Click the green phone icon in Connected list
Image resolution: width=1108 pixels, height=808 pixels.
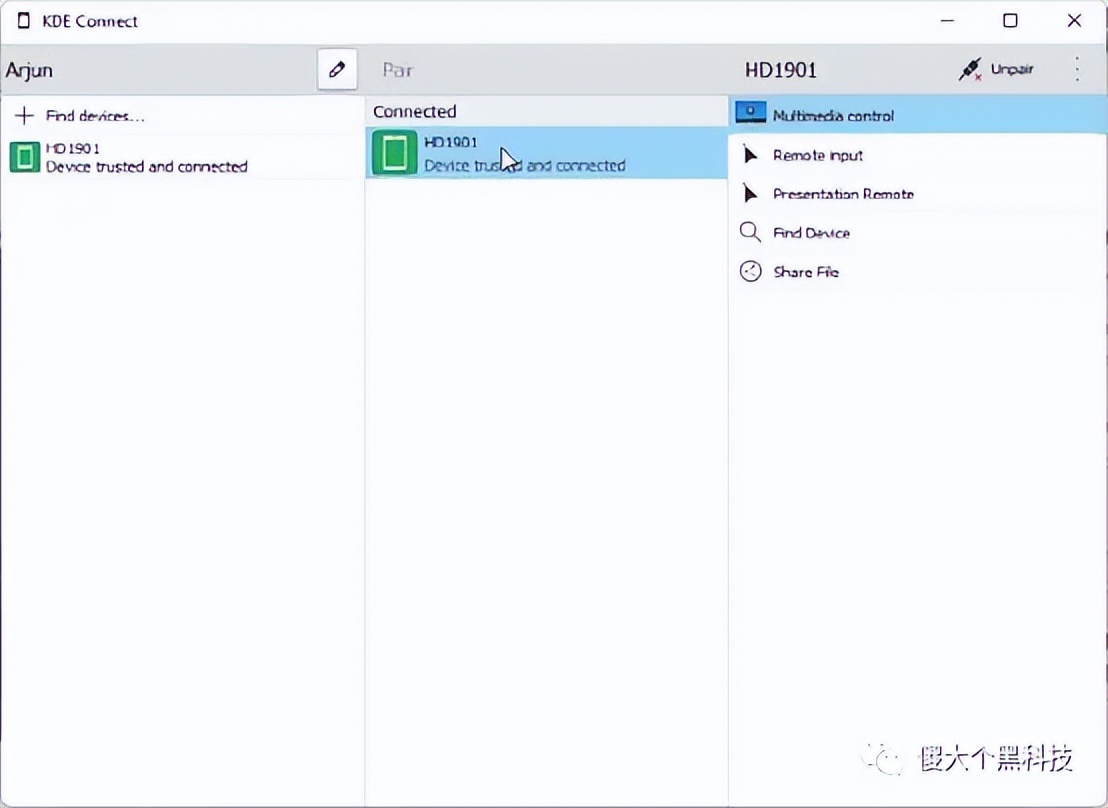394,154
